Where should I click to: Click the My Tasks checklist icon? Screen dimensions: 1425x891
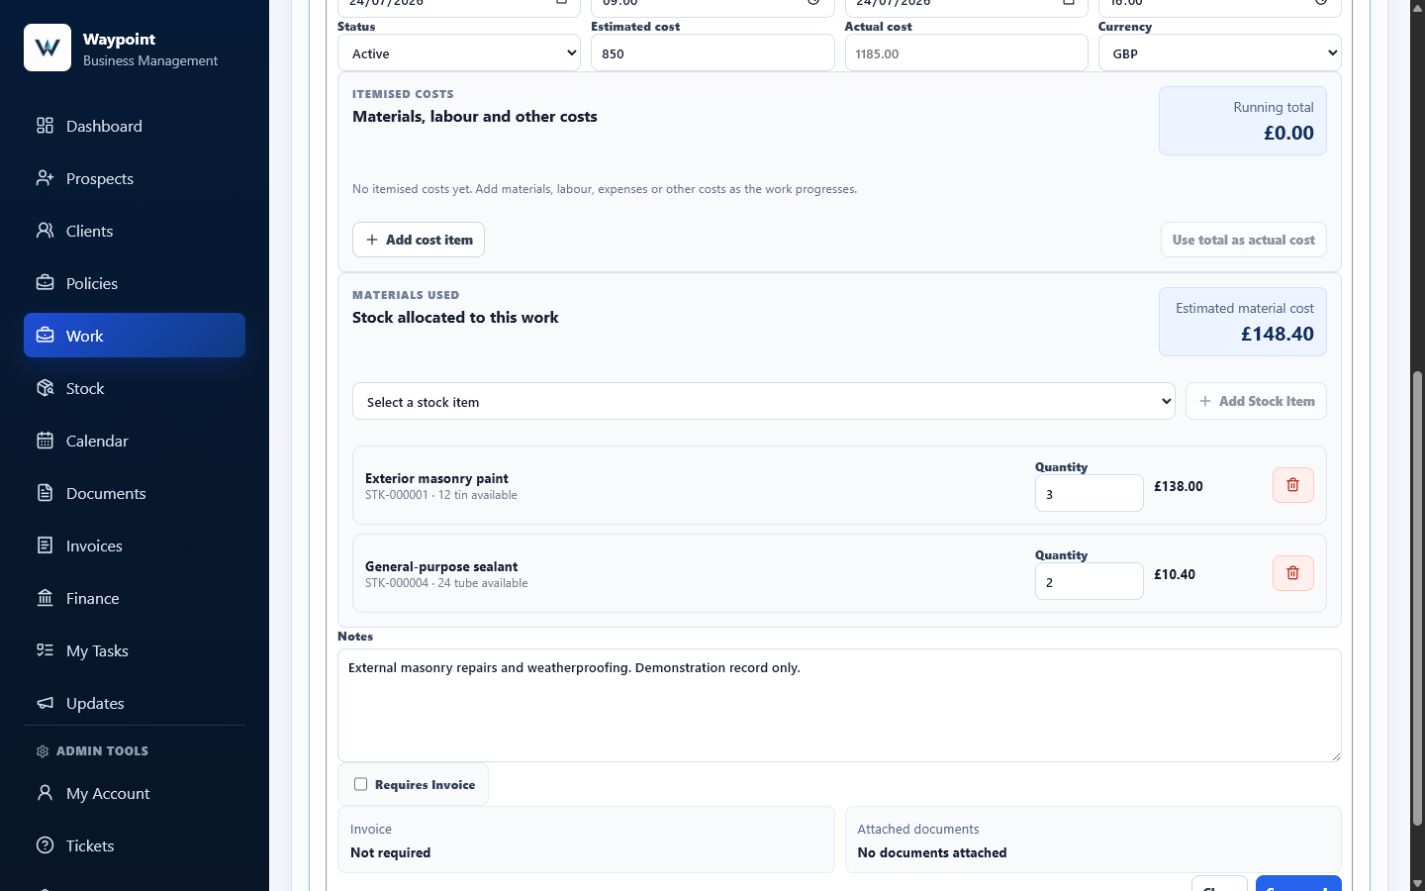pyautogui.click(x=45, y=651)
